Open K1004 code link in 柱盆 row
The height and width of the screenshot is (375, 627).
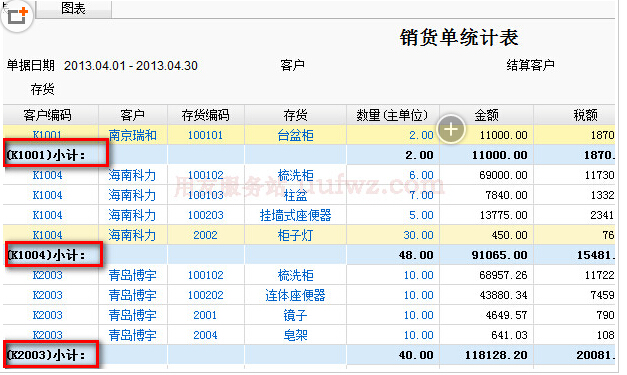pyautogui.click(x=47, y=195)
